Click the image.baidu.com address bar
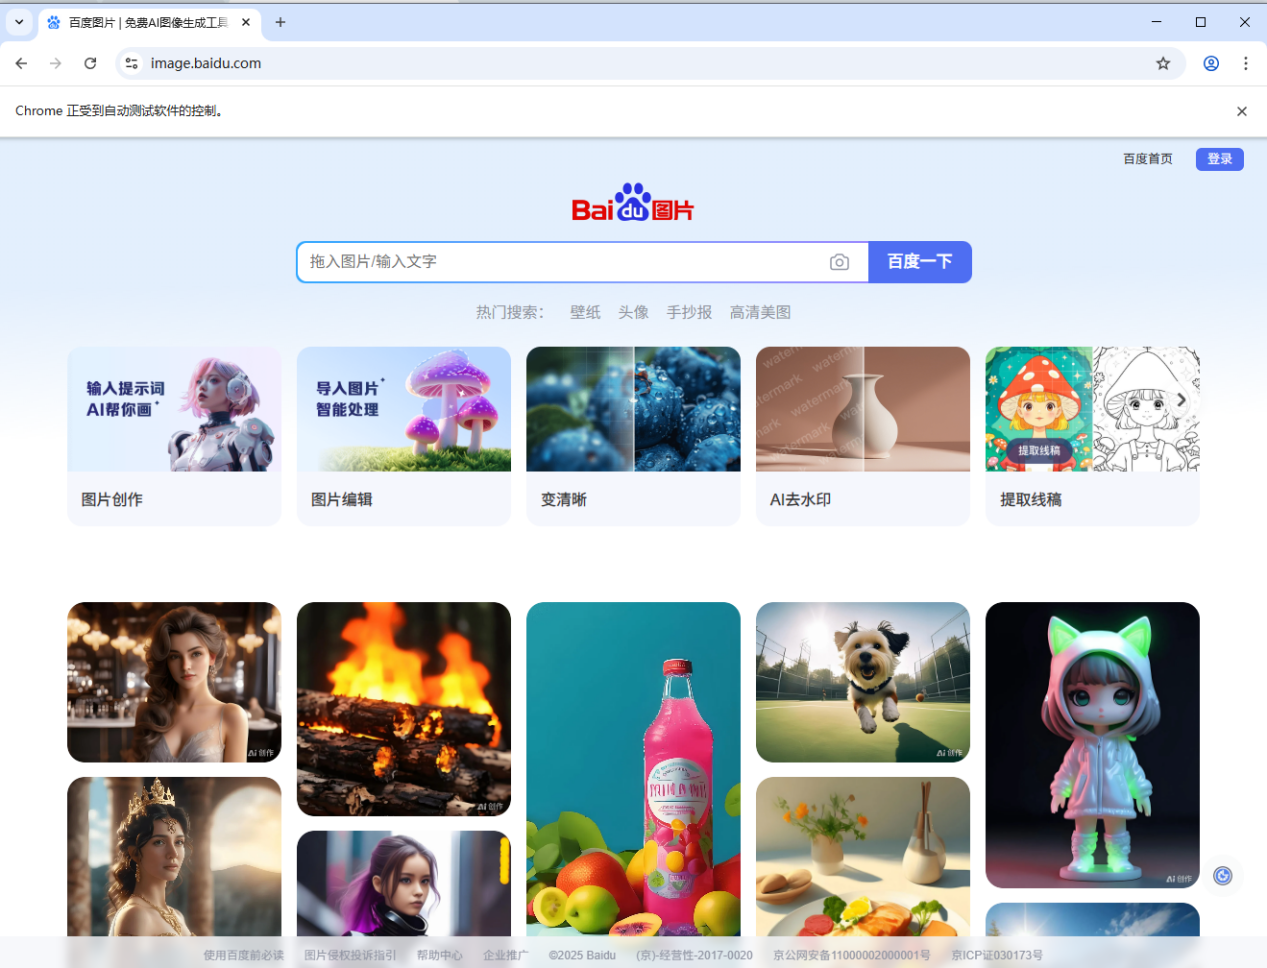Screen dimensions: 1267x968 [x=640, y=63]
